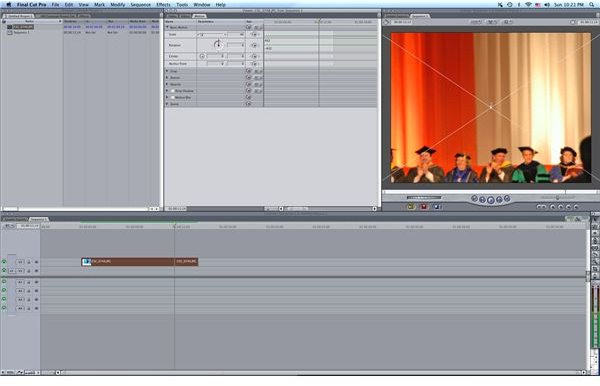Add a keyframe for the Anchor Point parameter

[255, 64]
